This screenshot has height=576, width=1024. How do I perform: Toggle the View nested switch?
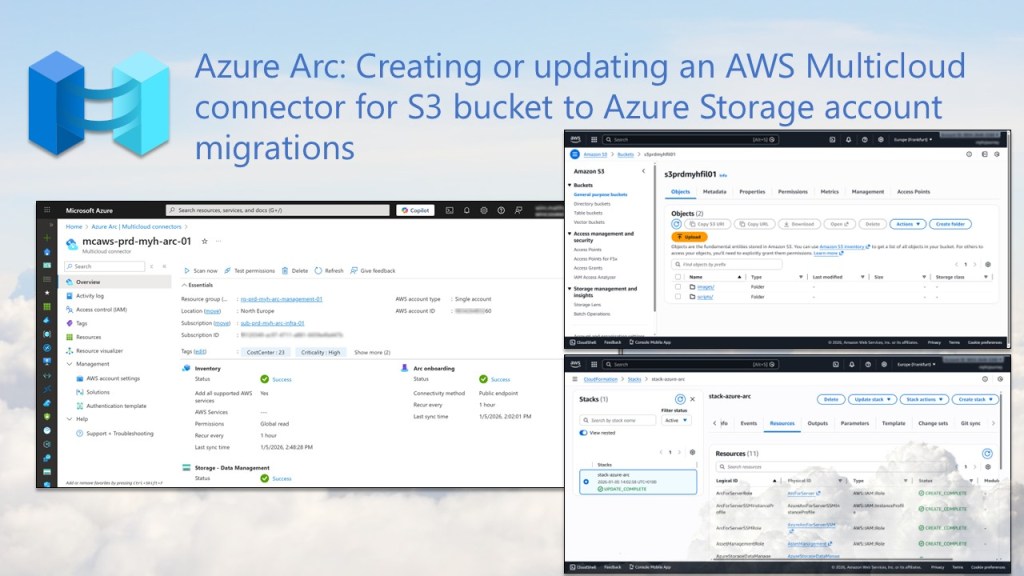583,433
